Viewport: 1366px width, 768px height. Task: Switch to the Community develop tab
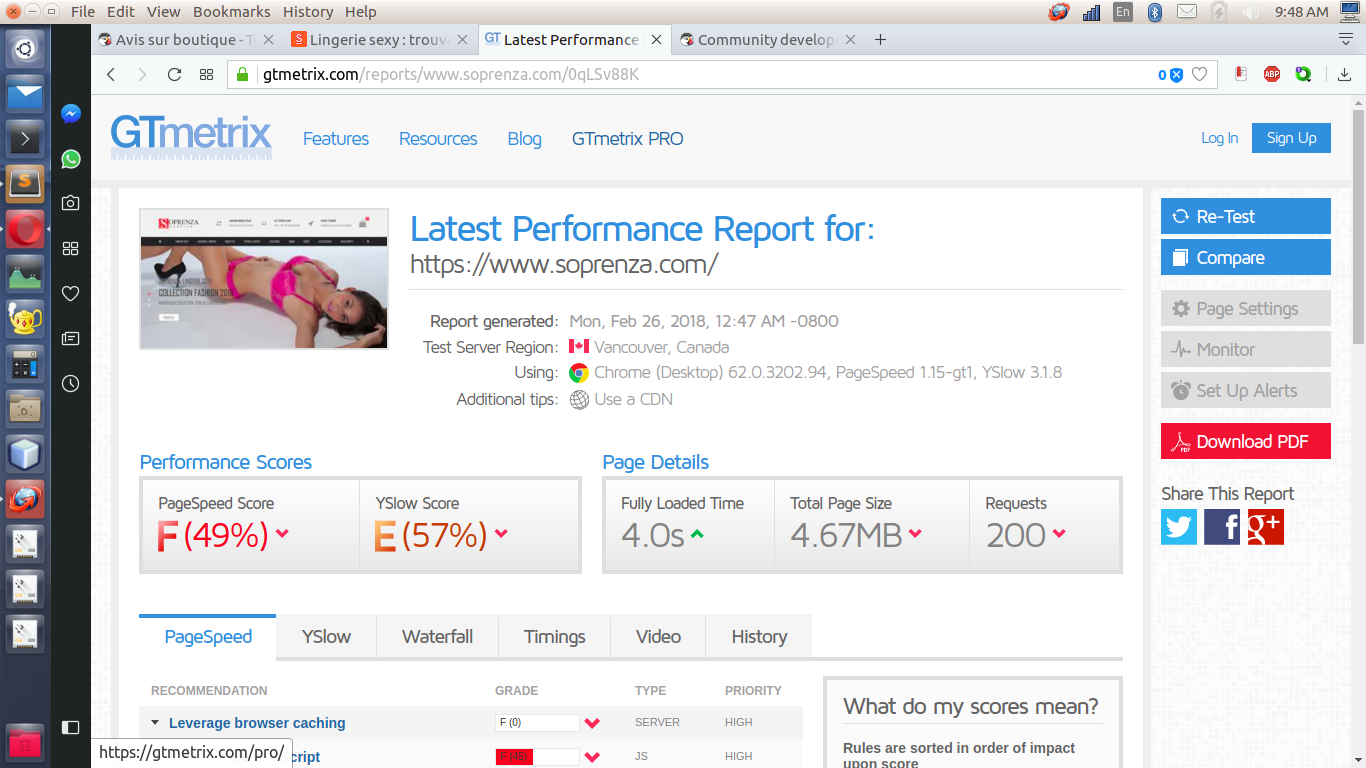[x=767, y=40]
